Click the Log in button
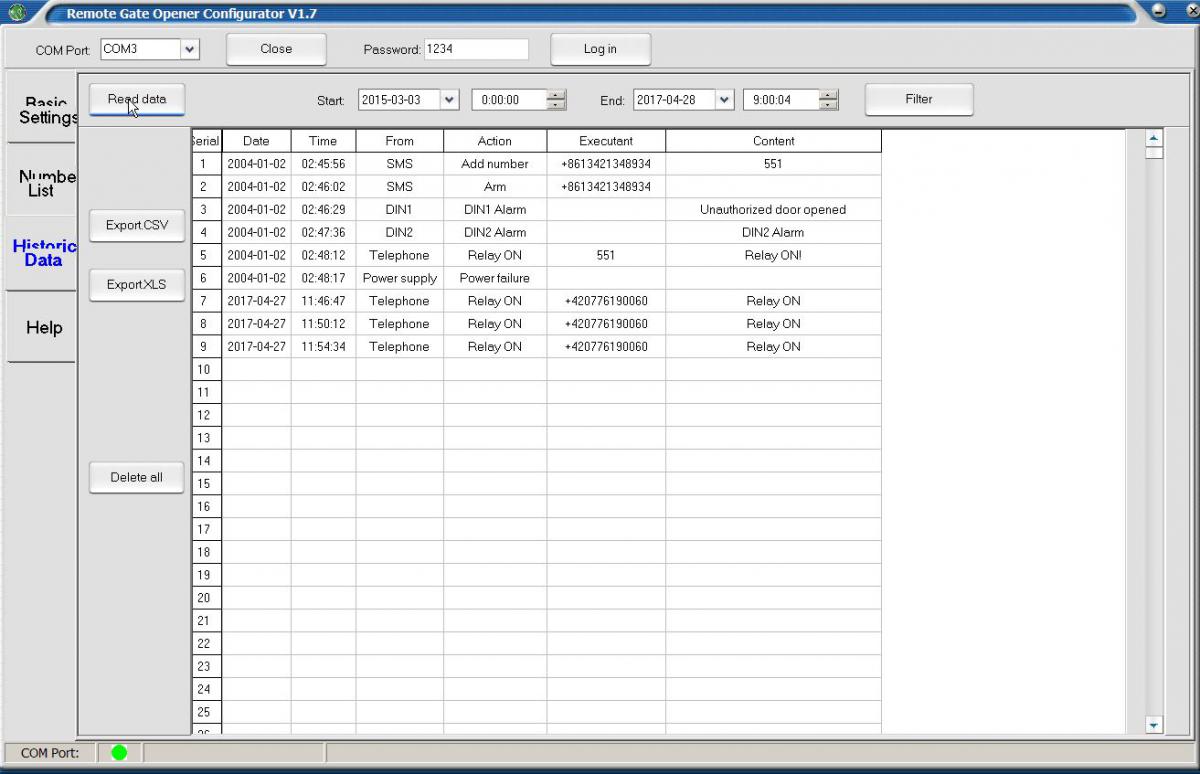Screen dimensions: 1200x774 coord(600,49)
